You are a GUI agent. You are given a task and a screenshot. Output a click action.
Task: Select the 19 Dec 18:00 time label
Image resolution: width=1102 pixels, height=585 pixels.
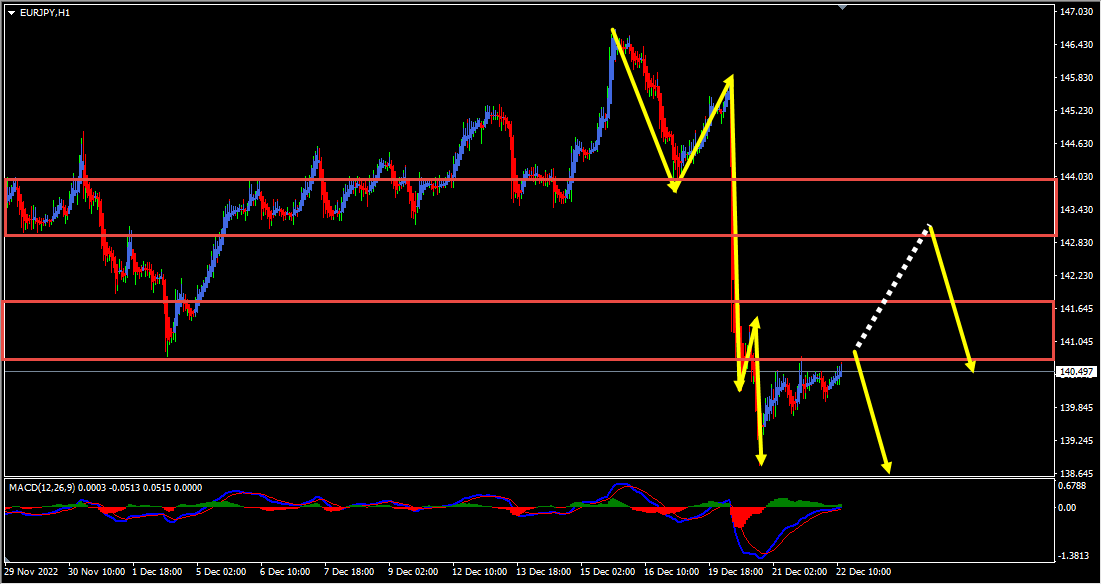[737, 572]
